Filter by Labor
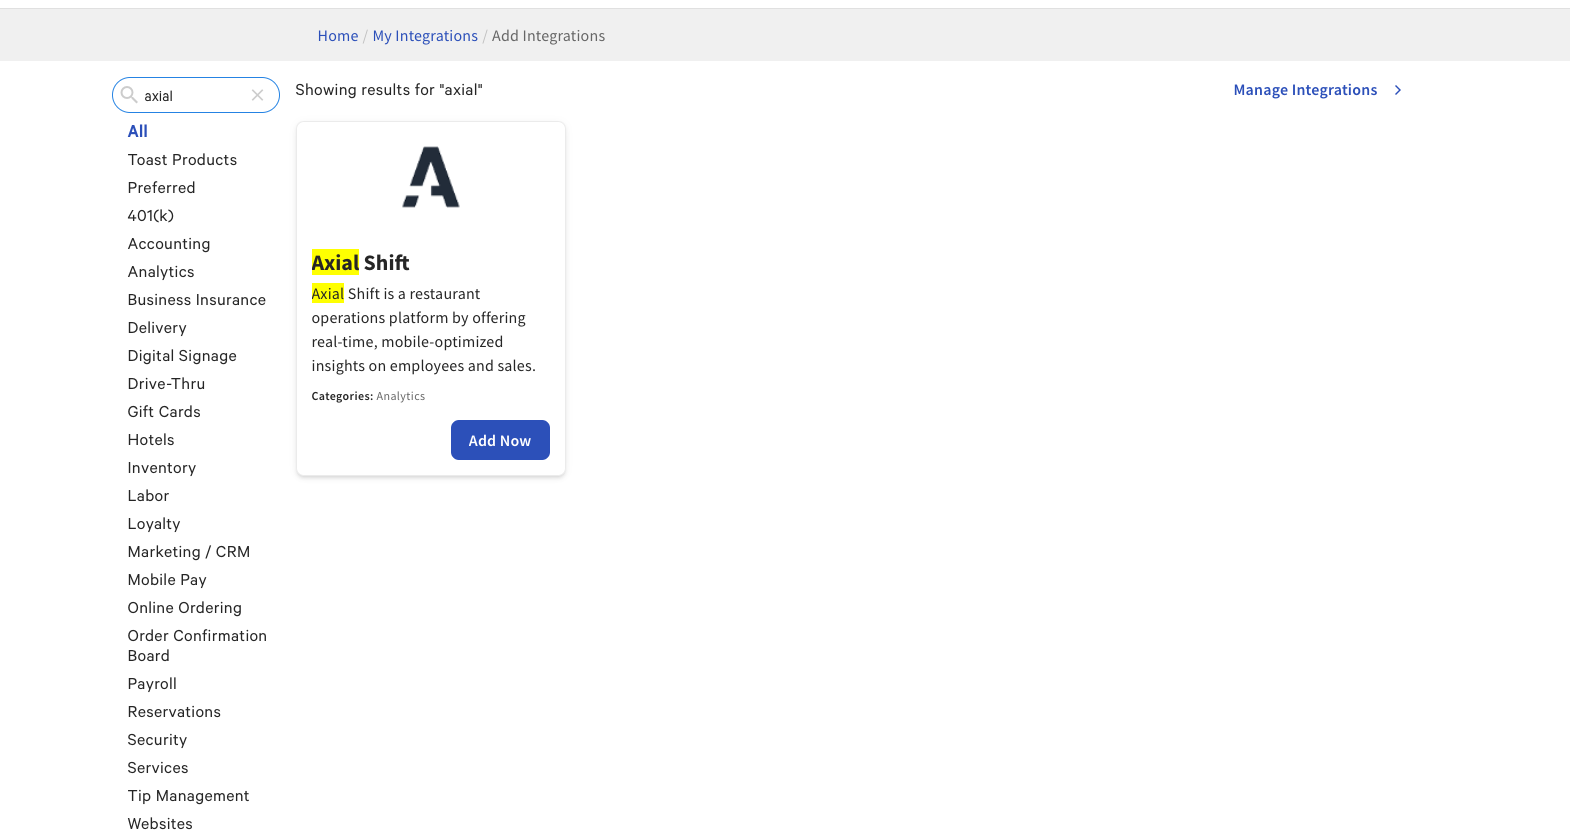 [148, 496]
